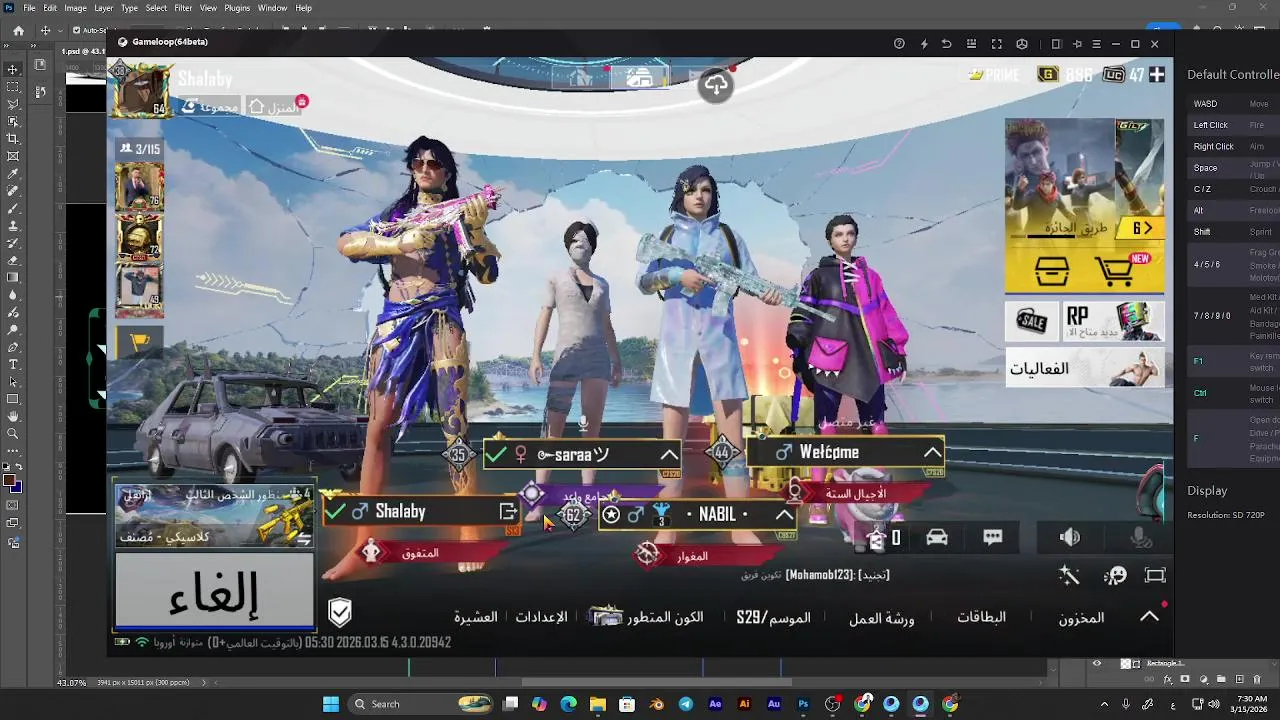Expand saraa player card chevron
Screen dimensions: 1280x720
coord(669,455)
